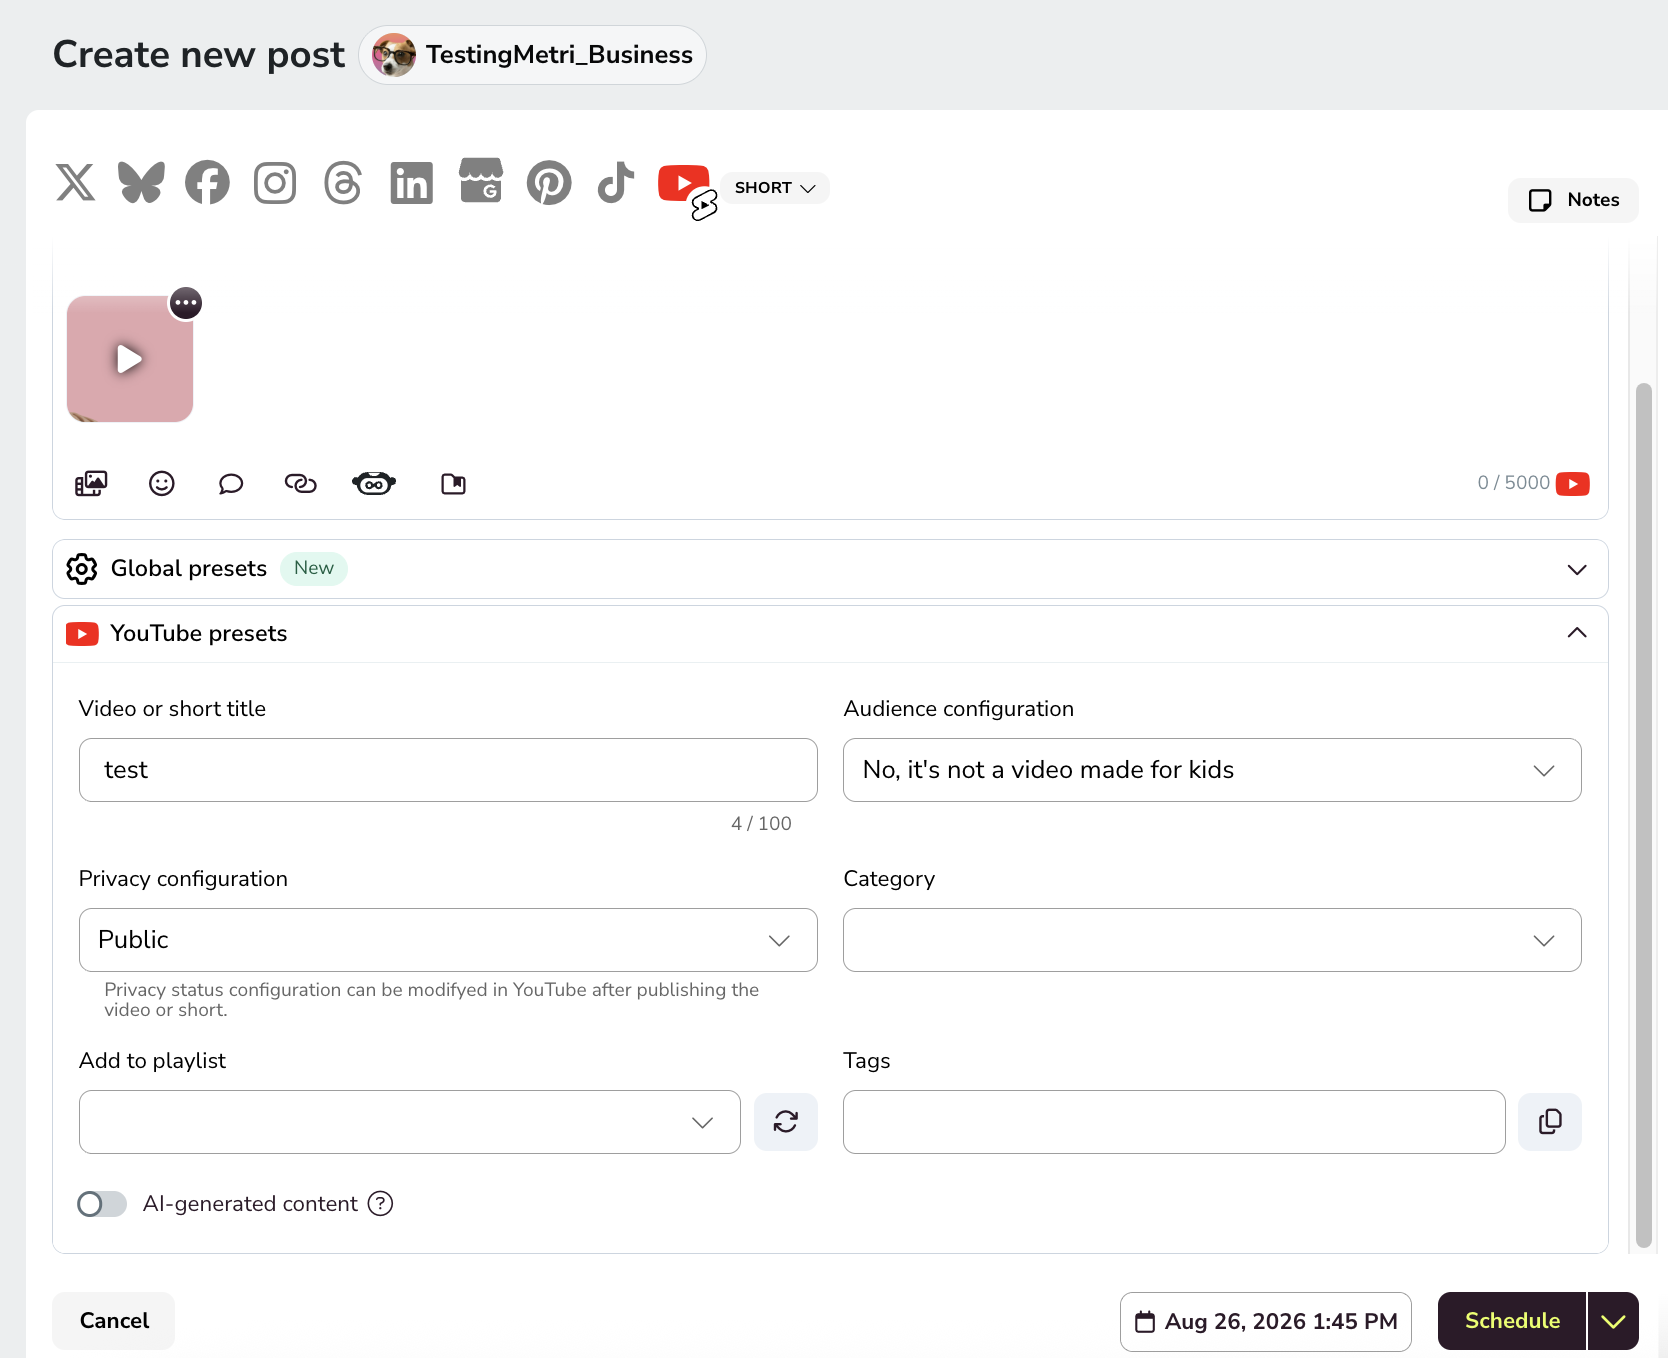Screen dimensions: 1668x1358
Task: Open the SHORT post type dropdown
Action: 775,188
